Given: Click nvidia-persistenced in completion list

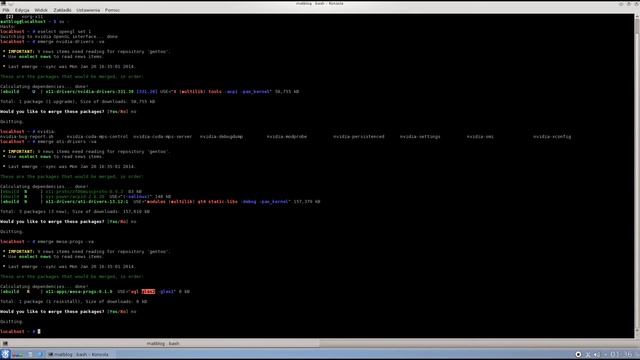Looking at the screenshot, I should point(358,137).
